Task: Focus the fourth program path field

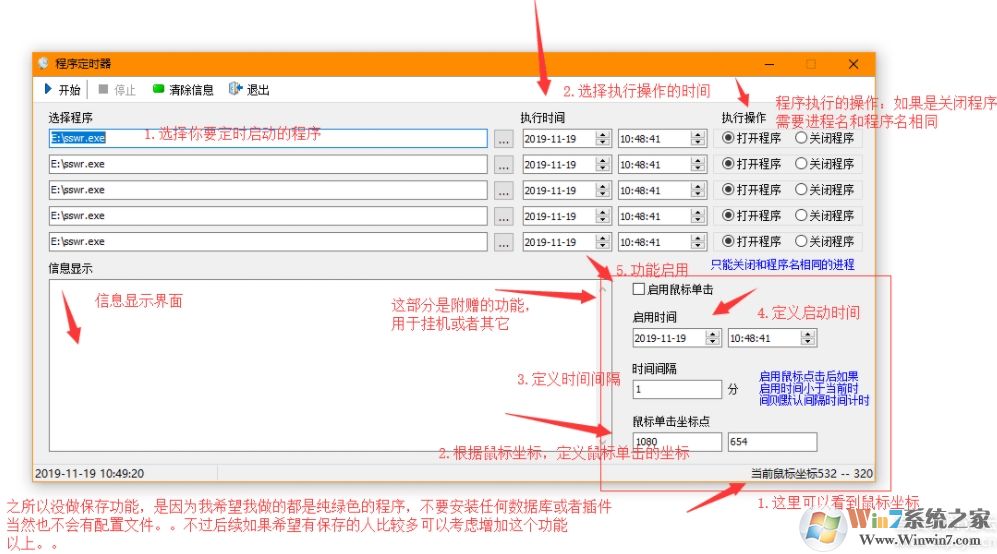Action: coord(268,216)
